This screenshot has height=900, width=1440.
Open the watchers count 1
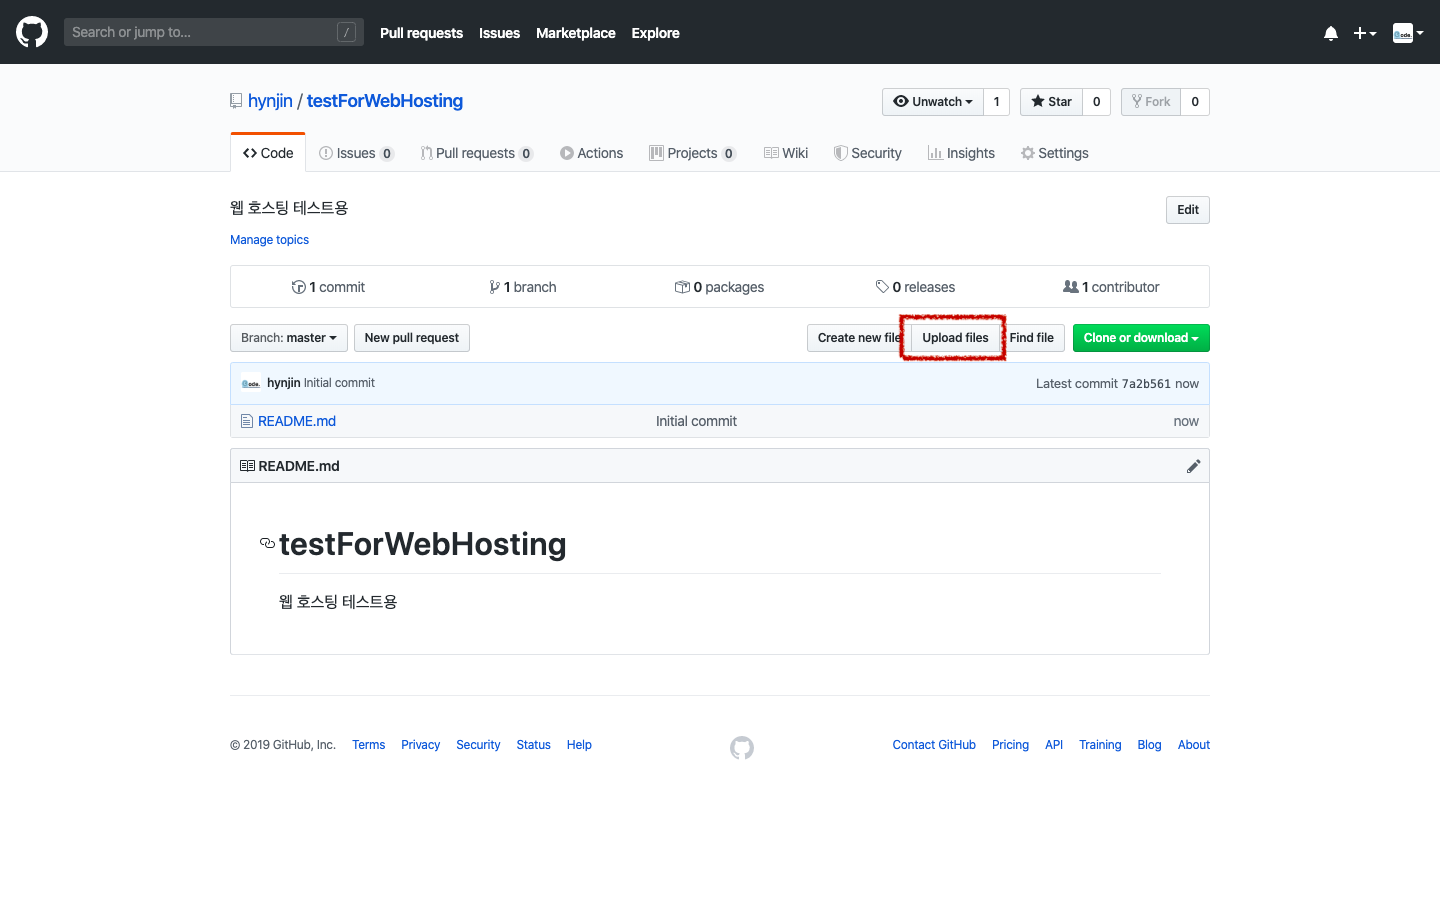coord(996,102)
